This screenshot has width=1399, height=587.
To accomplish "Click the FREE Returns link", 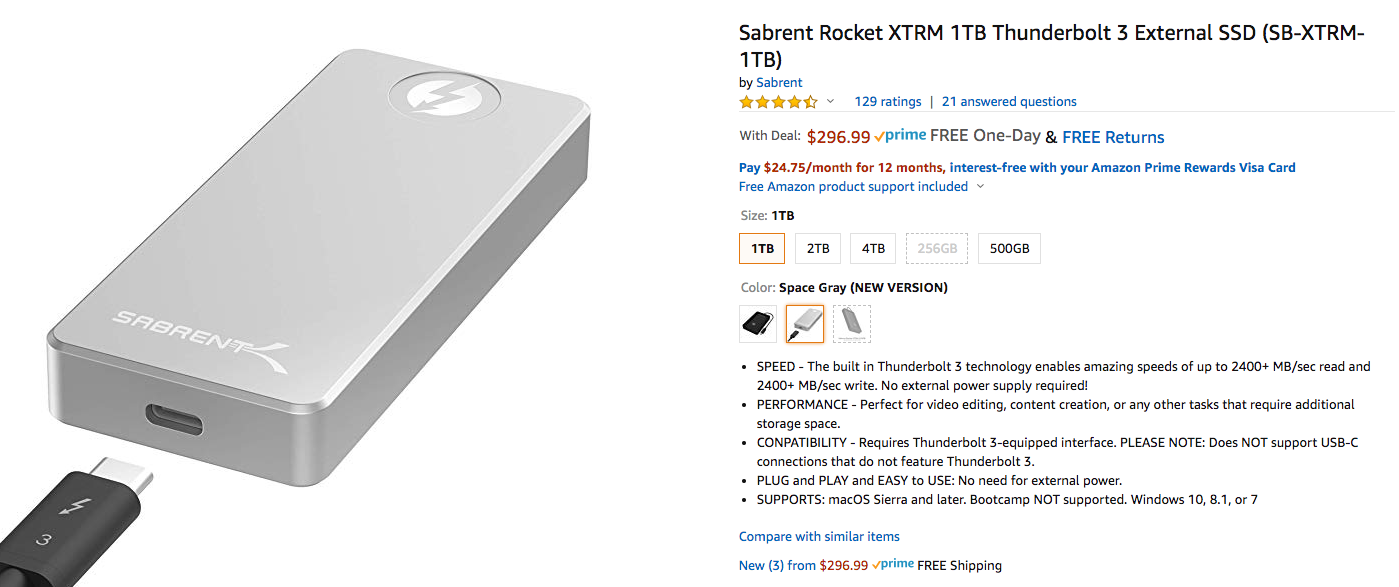I will [x=1113, y=137].
